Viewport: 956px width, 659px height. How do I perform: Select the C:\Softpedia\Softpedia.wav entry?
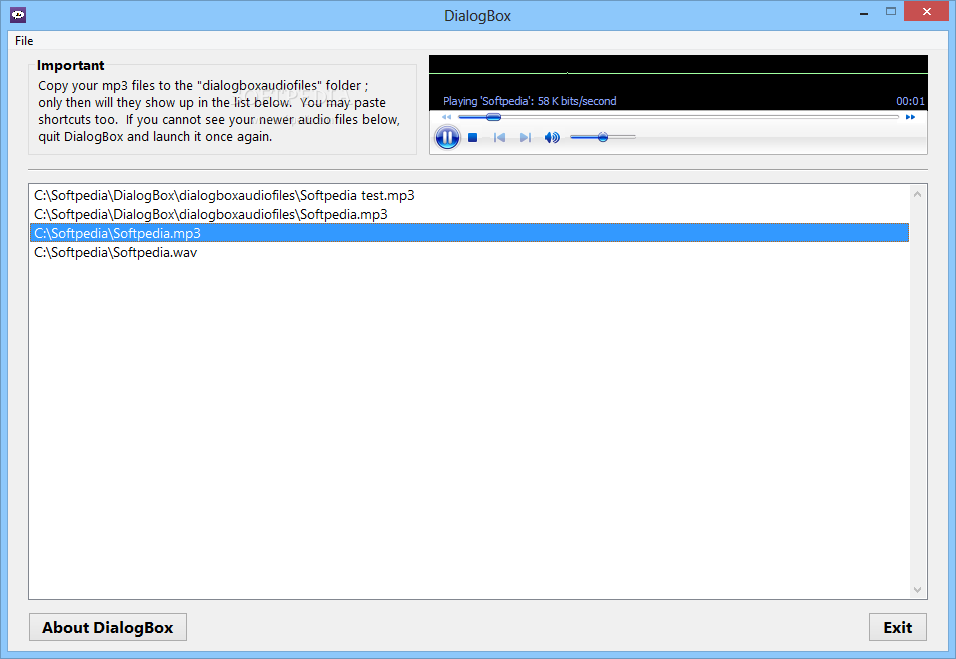469,252
